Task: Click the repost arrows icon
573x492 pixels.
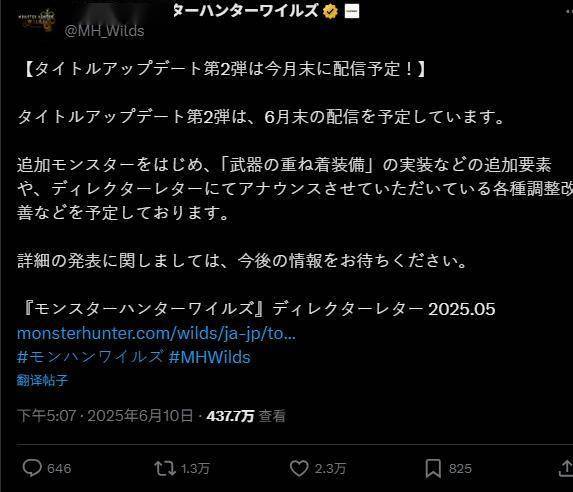Action: pos(165,468)
